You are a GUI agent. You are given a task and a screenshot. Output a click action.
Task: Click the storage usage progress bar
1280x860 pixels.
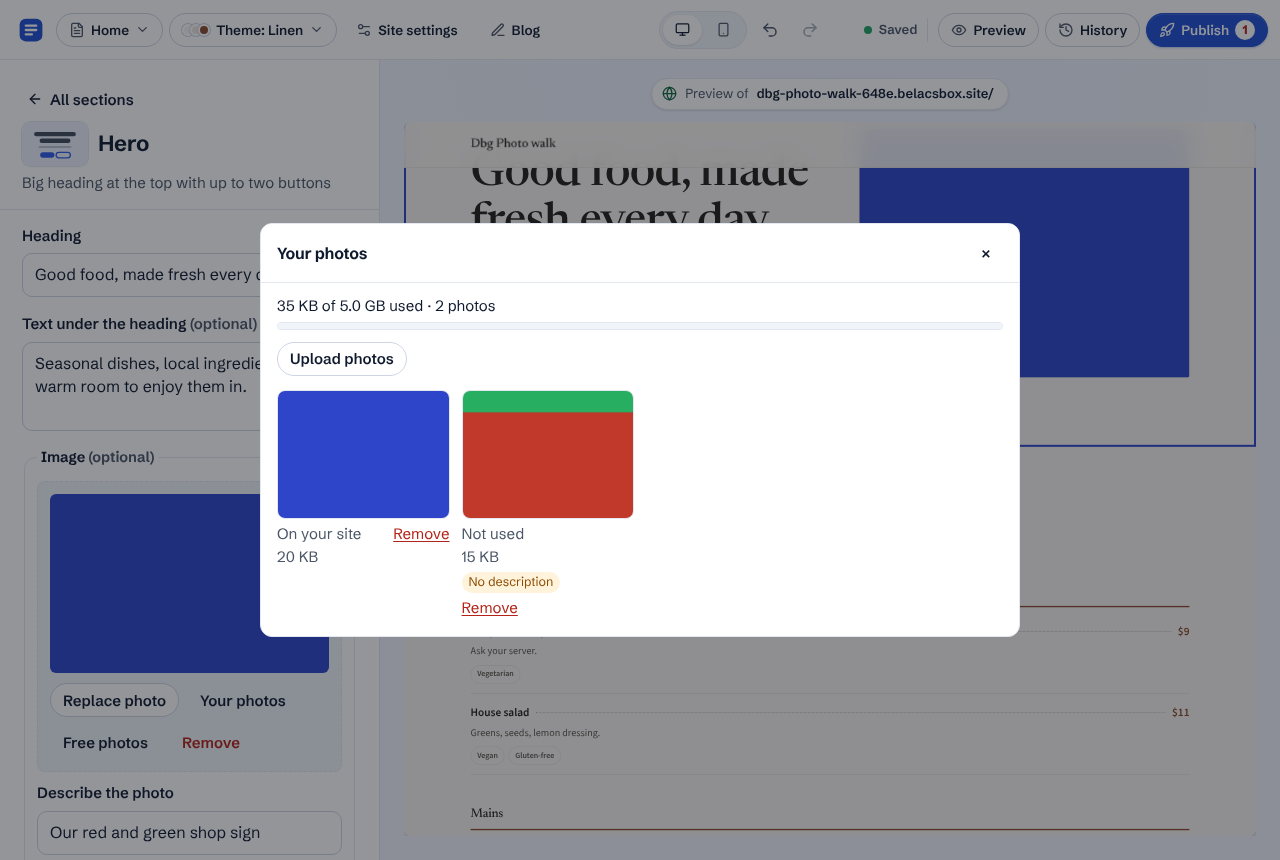[x=640, y=326]
